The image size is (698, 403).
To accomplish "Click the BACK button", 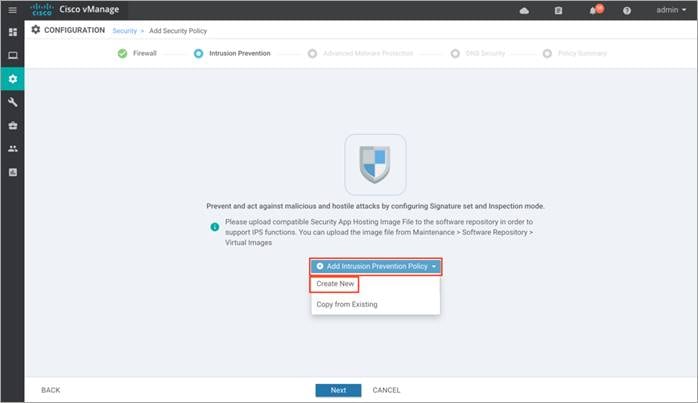I will (51, 390).
